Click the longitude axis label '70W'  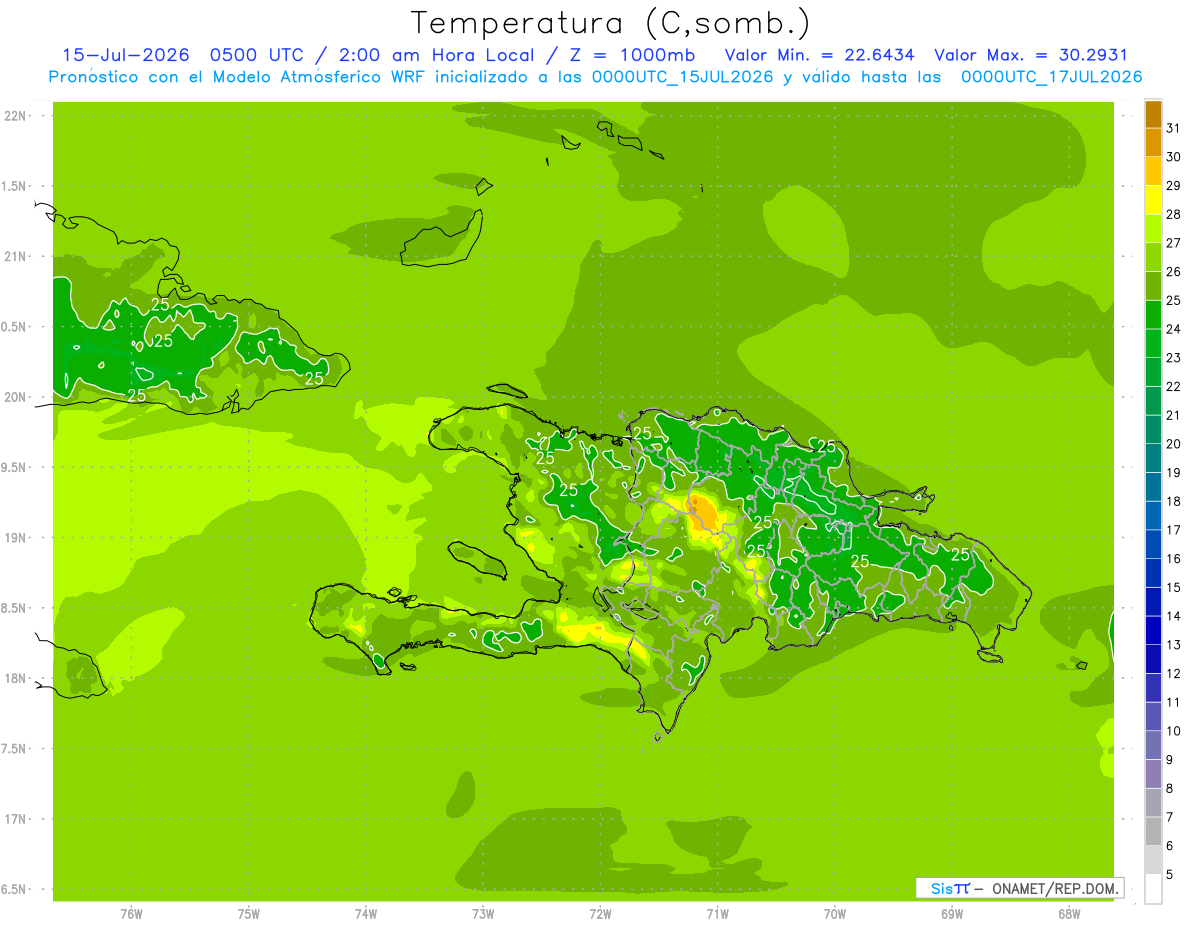click(835, 914)
